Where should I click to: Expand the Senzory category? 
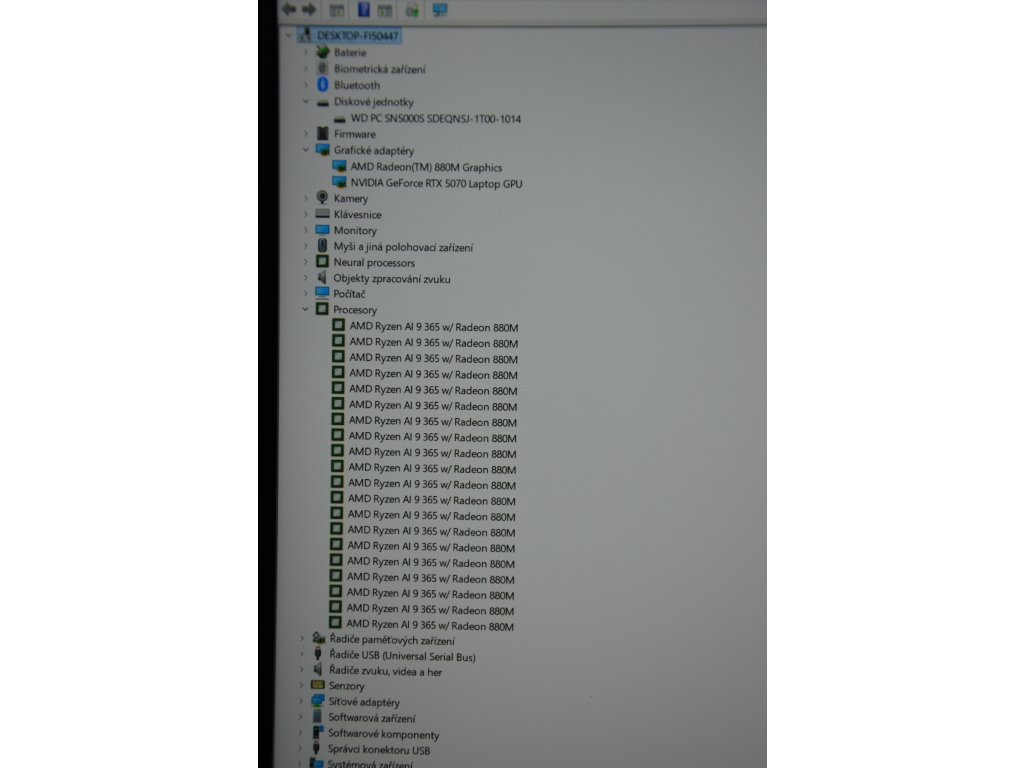pyautogui.click(x=300, y=686)
